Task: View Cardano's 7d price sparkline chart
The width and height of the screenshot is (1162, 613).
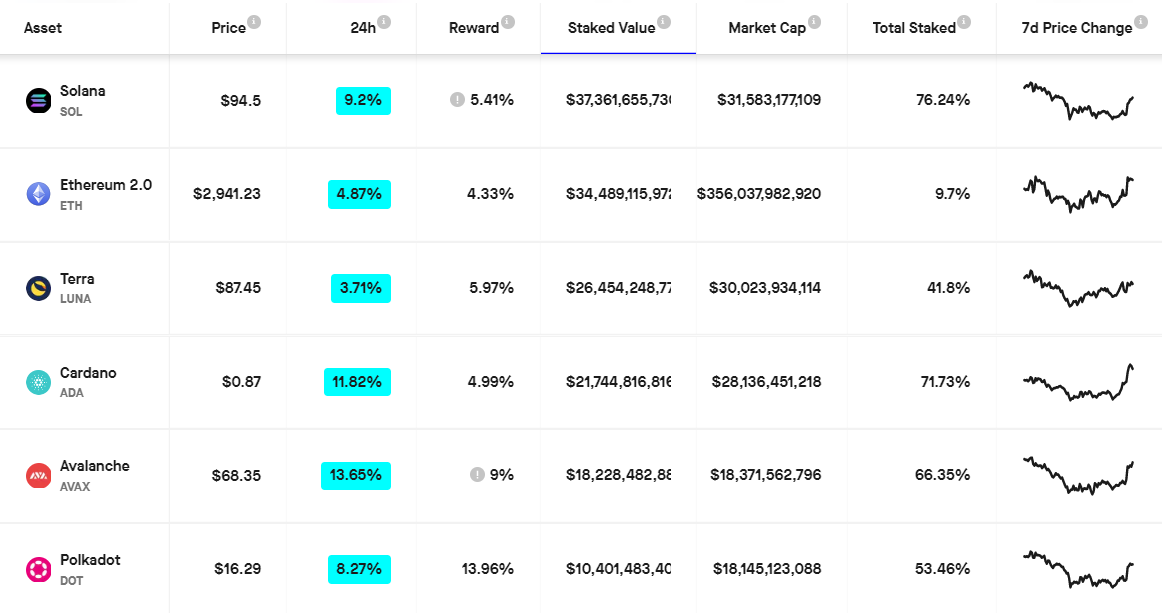Action: pos(1078,382)
